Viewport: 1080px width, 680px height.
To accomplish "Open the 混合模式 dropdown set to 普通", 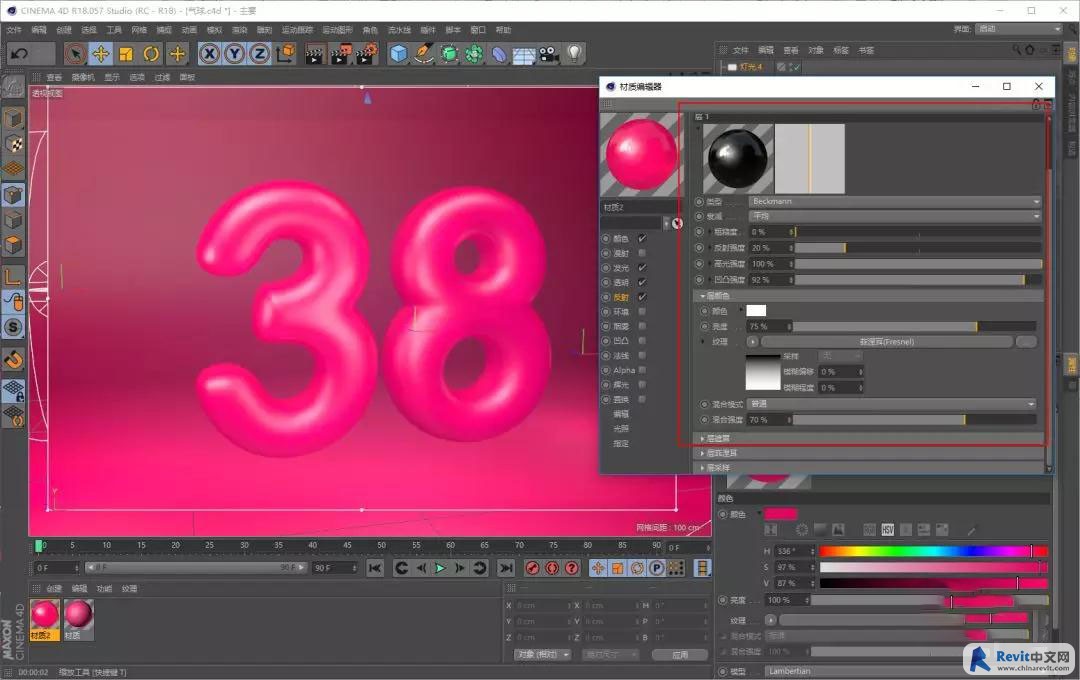I will pos(892,404).
